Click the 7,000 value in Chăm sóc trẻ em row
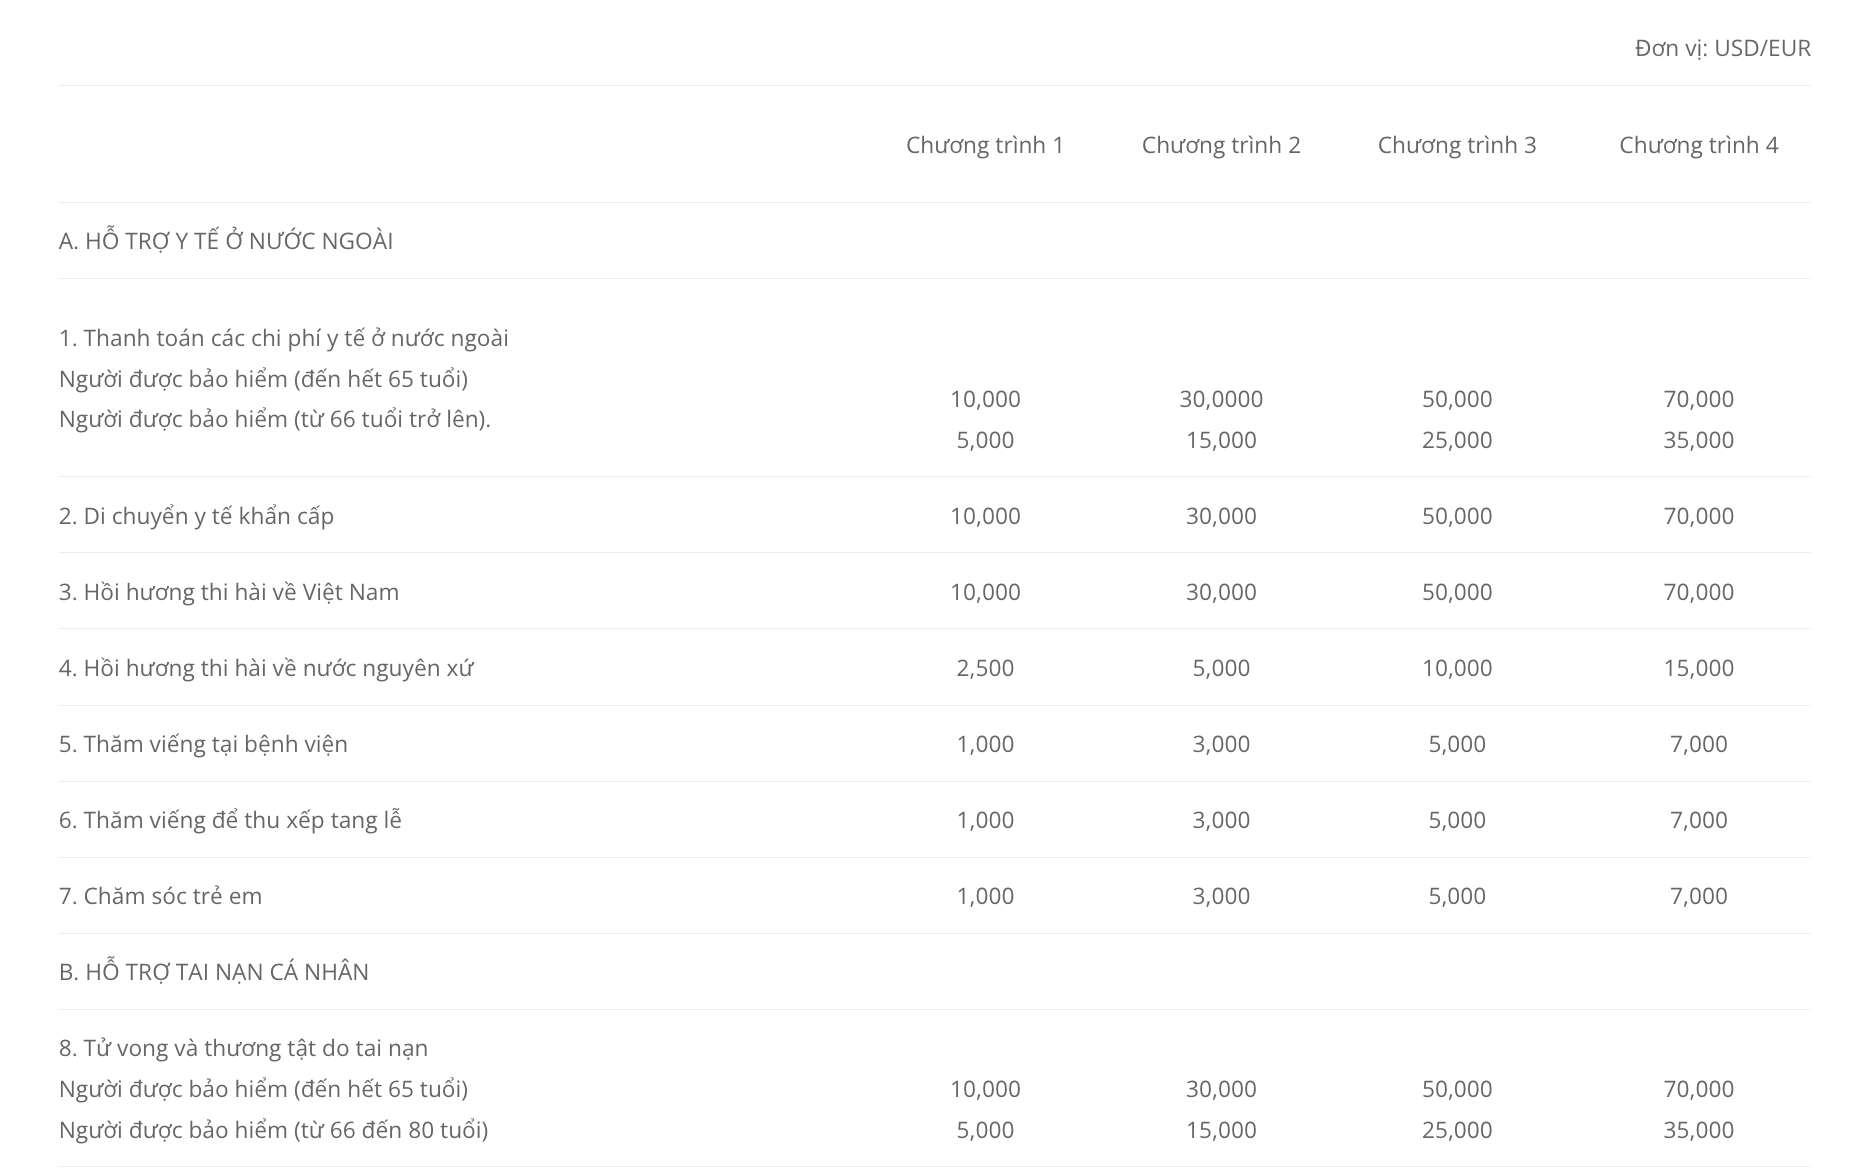The width and height of the screenshot is (1854, 1172). pyautogui.click(x=1698, y=896)
